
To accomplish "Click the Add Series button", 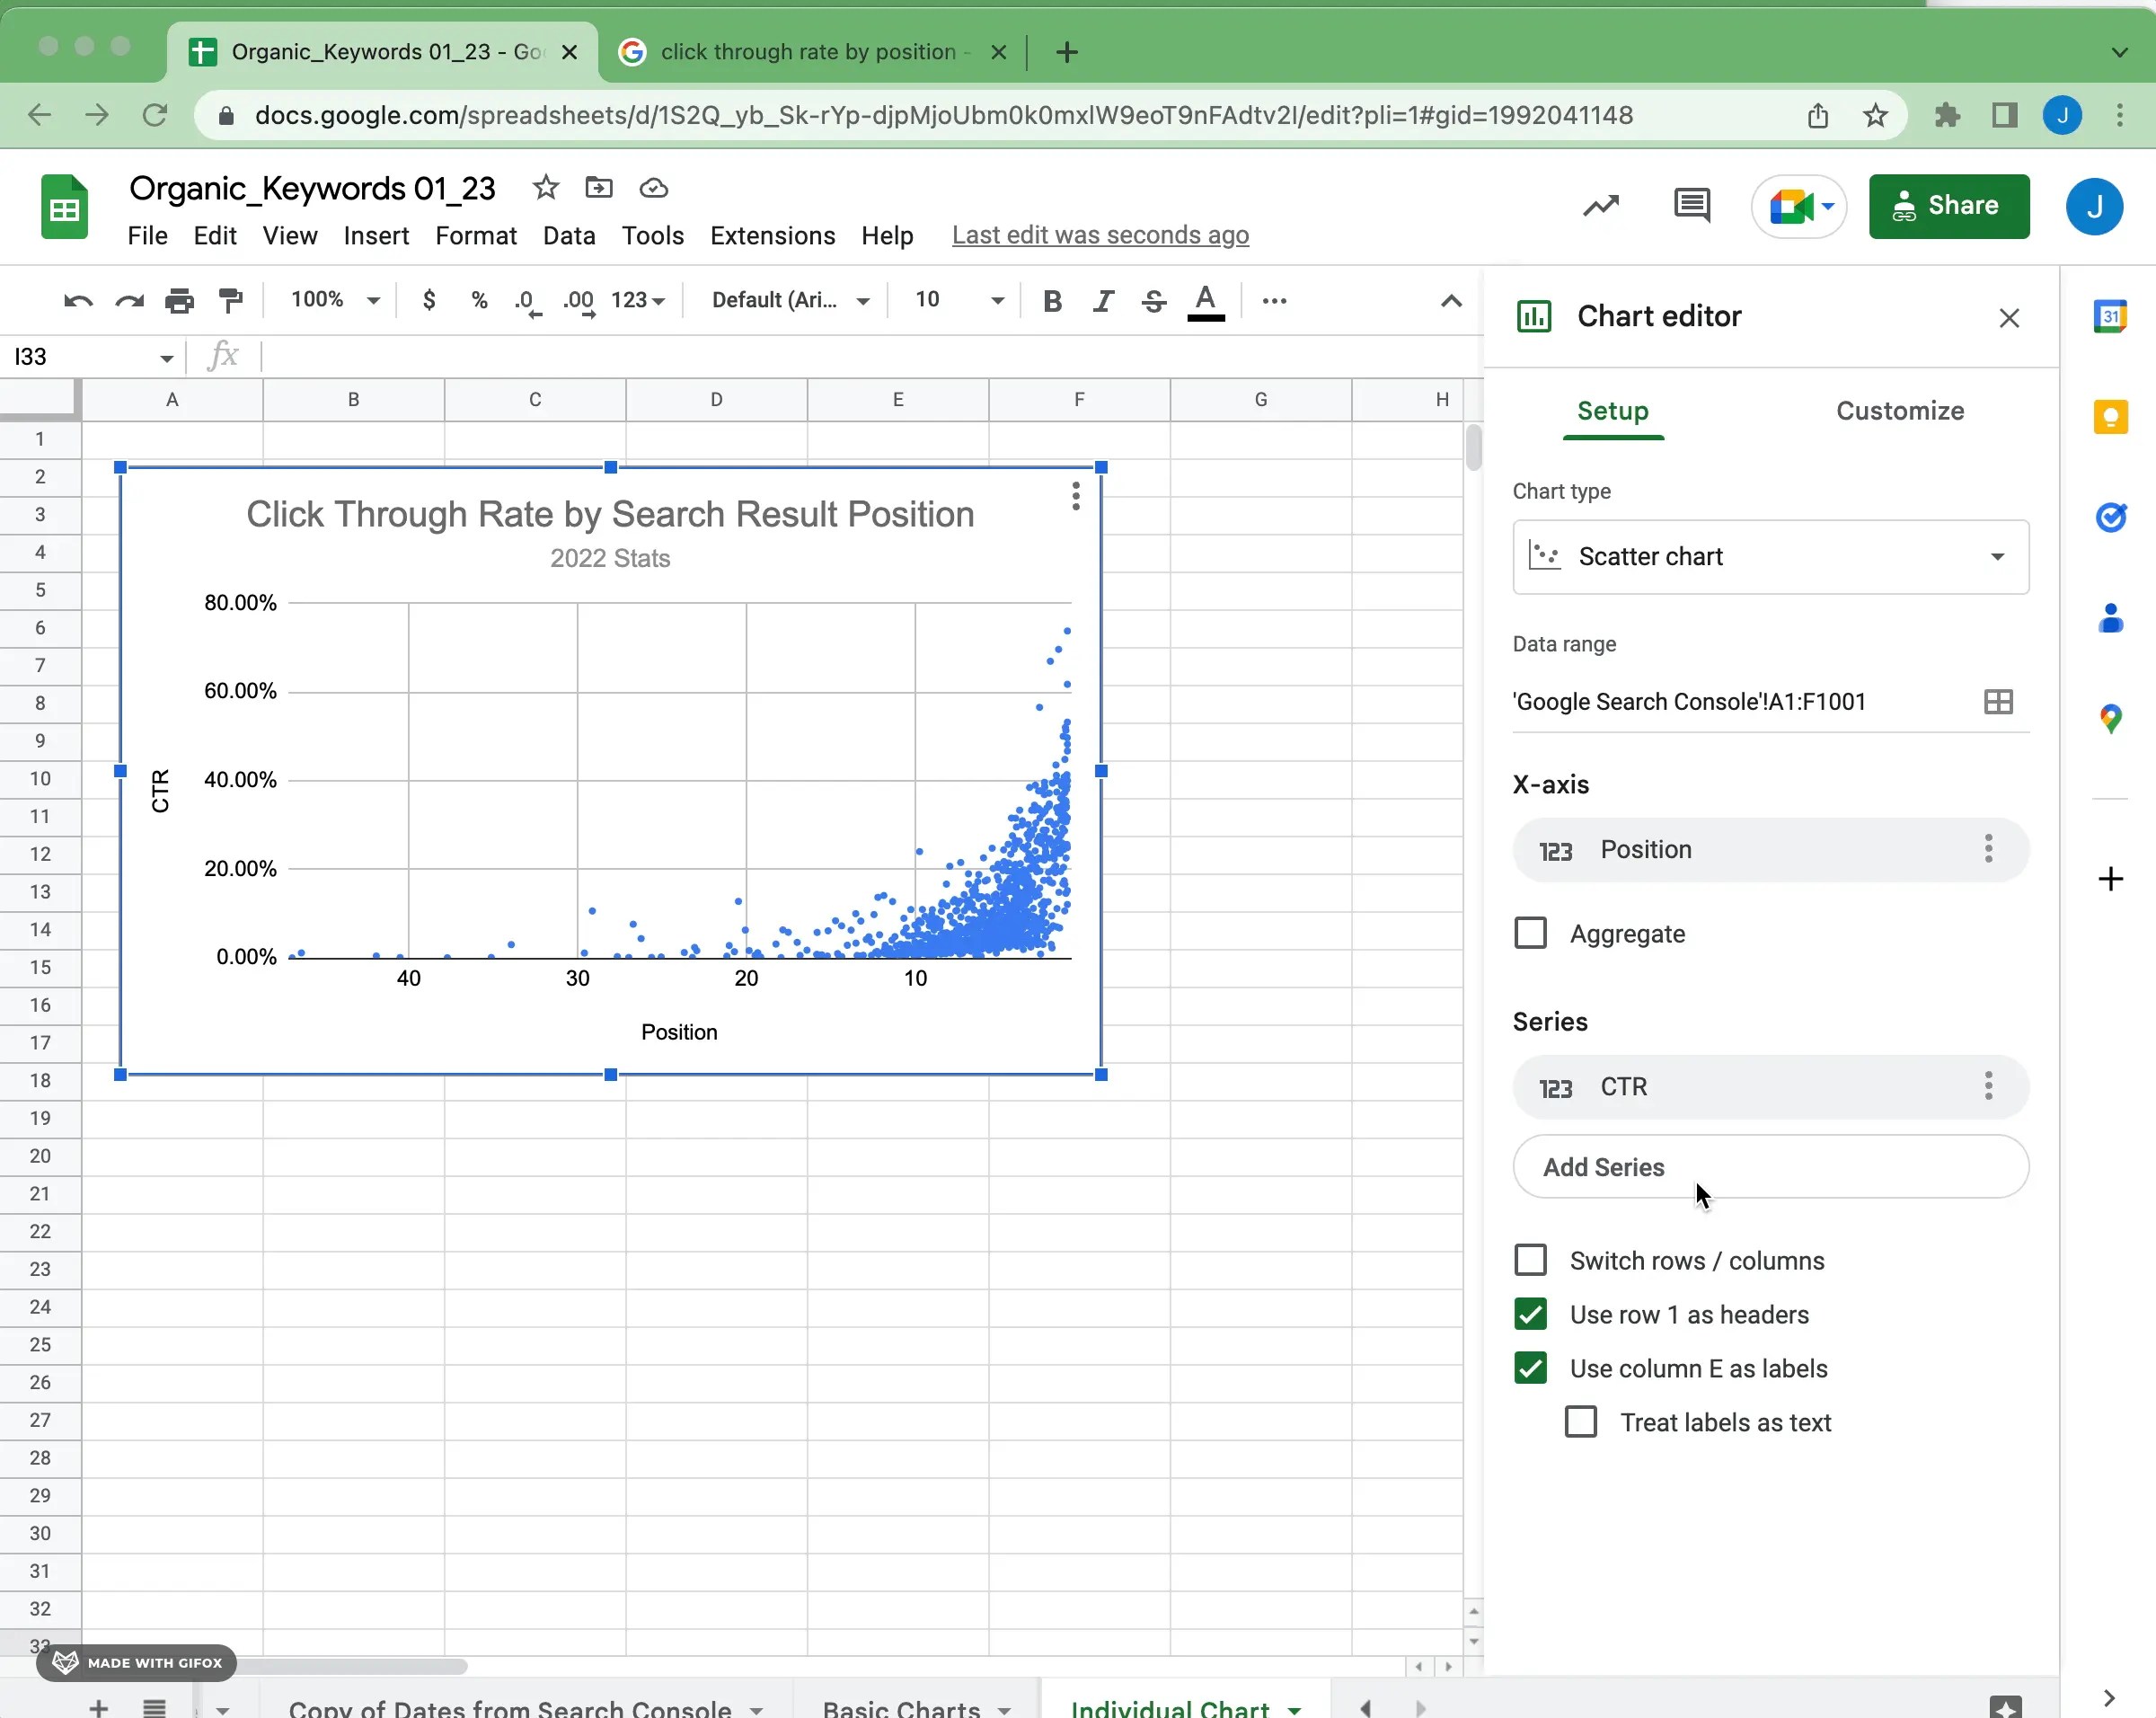I will click(x=1770, y=1167).
